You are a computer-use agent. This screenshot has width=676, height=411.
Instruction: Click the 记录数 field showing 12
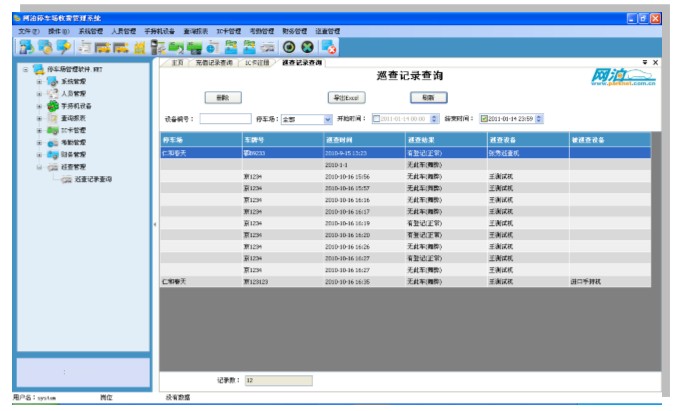[279, 380]
